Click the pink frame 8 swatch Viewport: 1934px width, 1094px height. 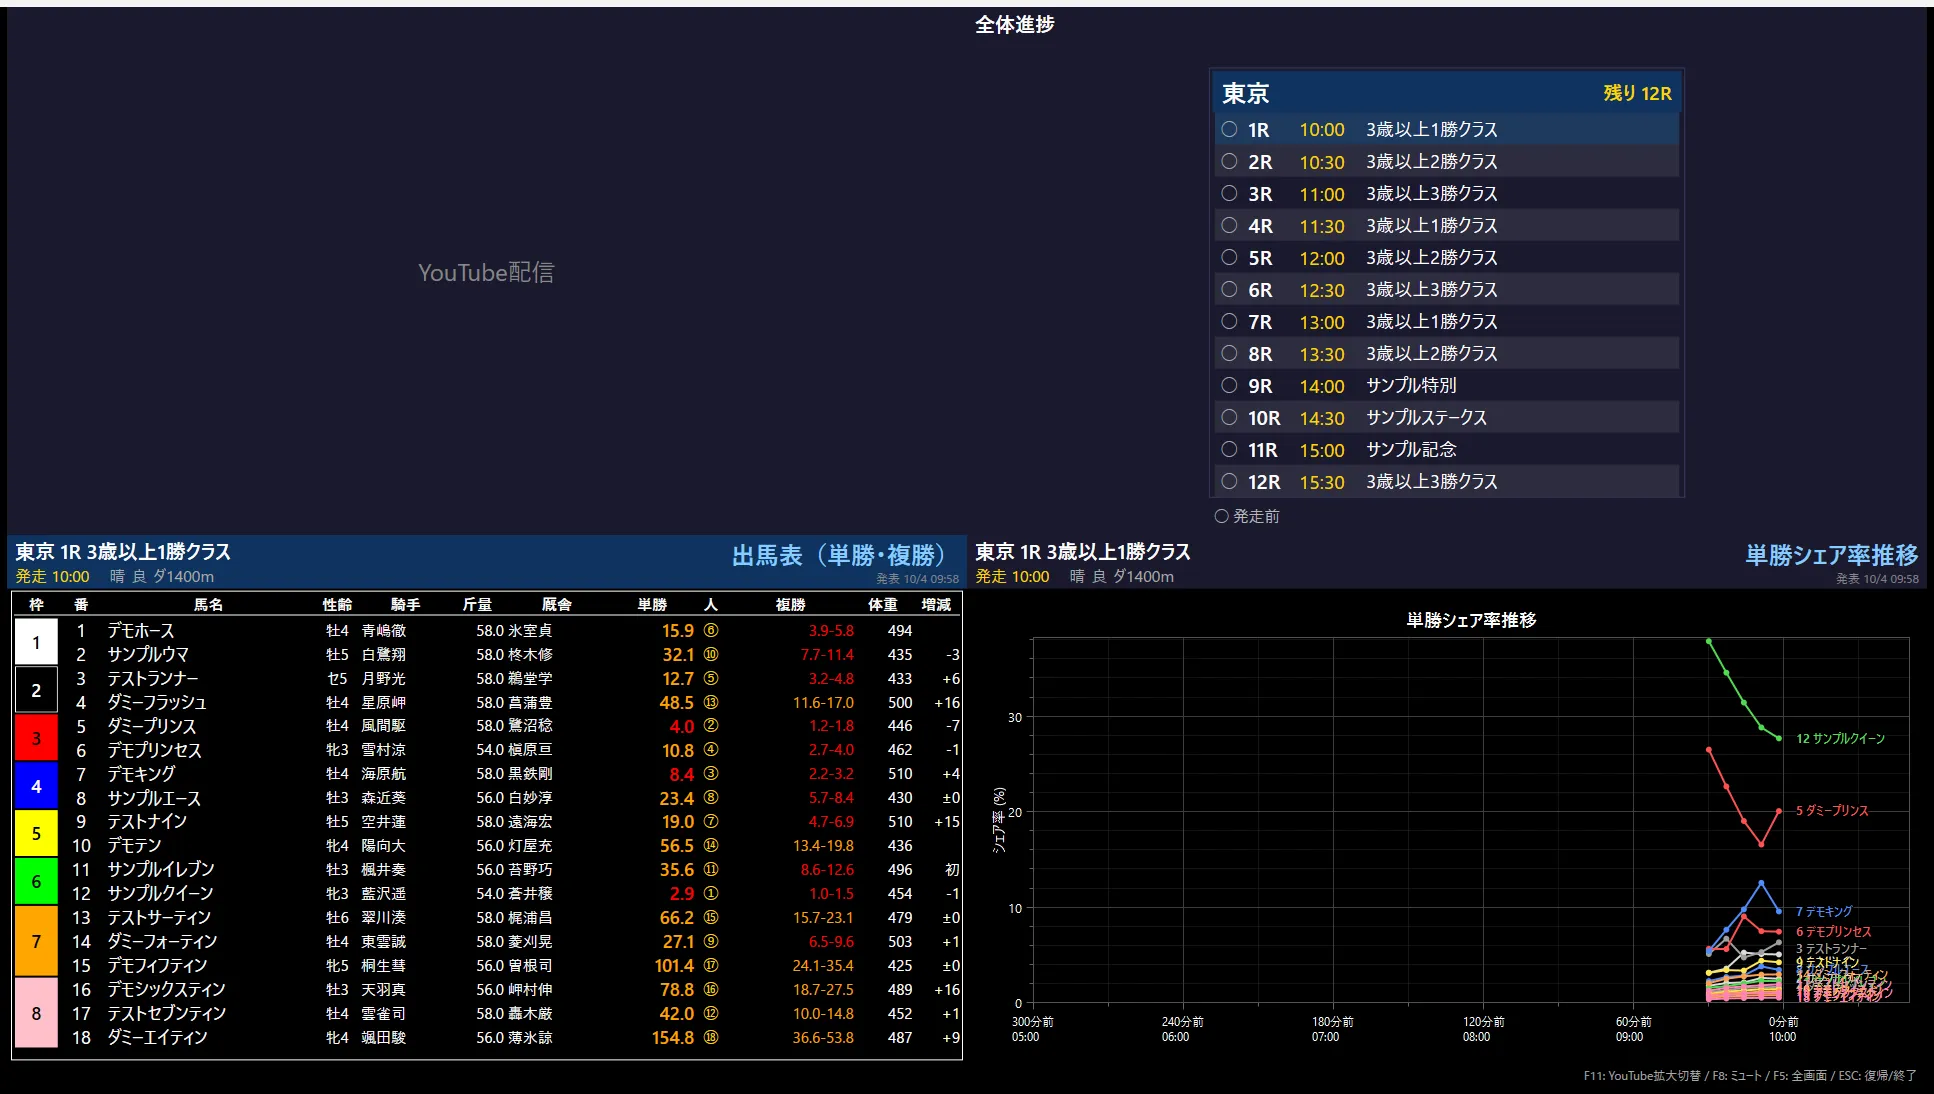click(x=36, y=1013)
